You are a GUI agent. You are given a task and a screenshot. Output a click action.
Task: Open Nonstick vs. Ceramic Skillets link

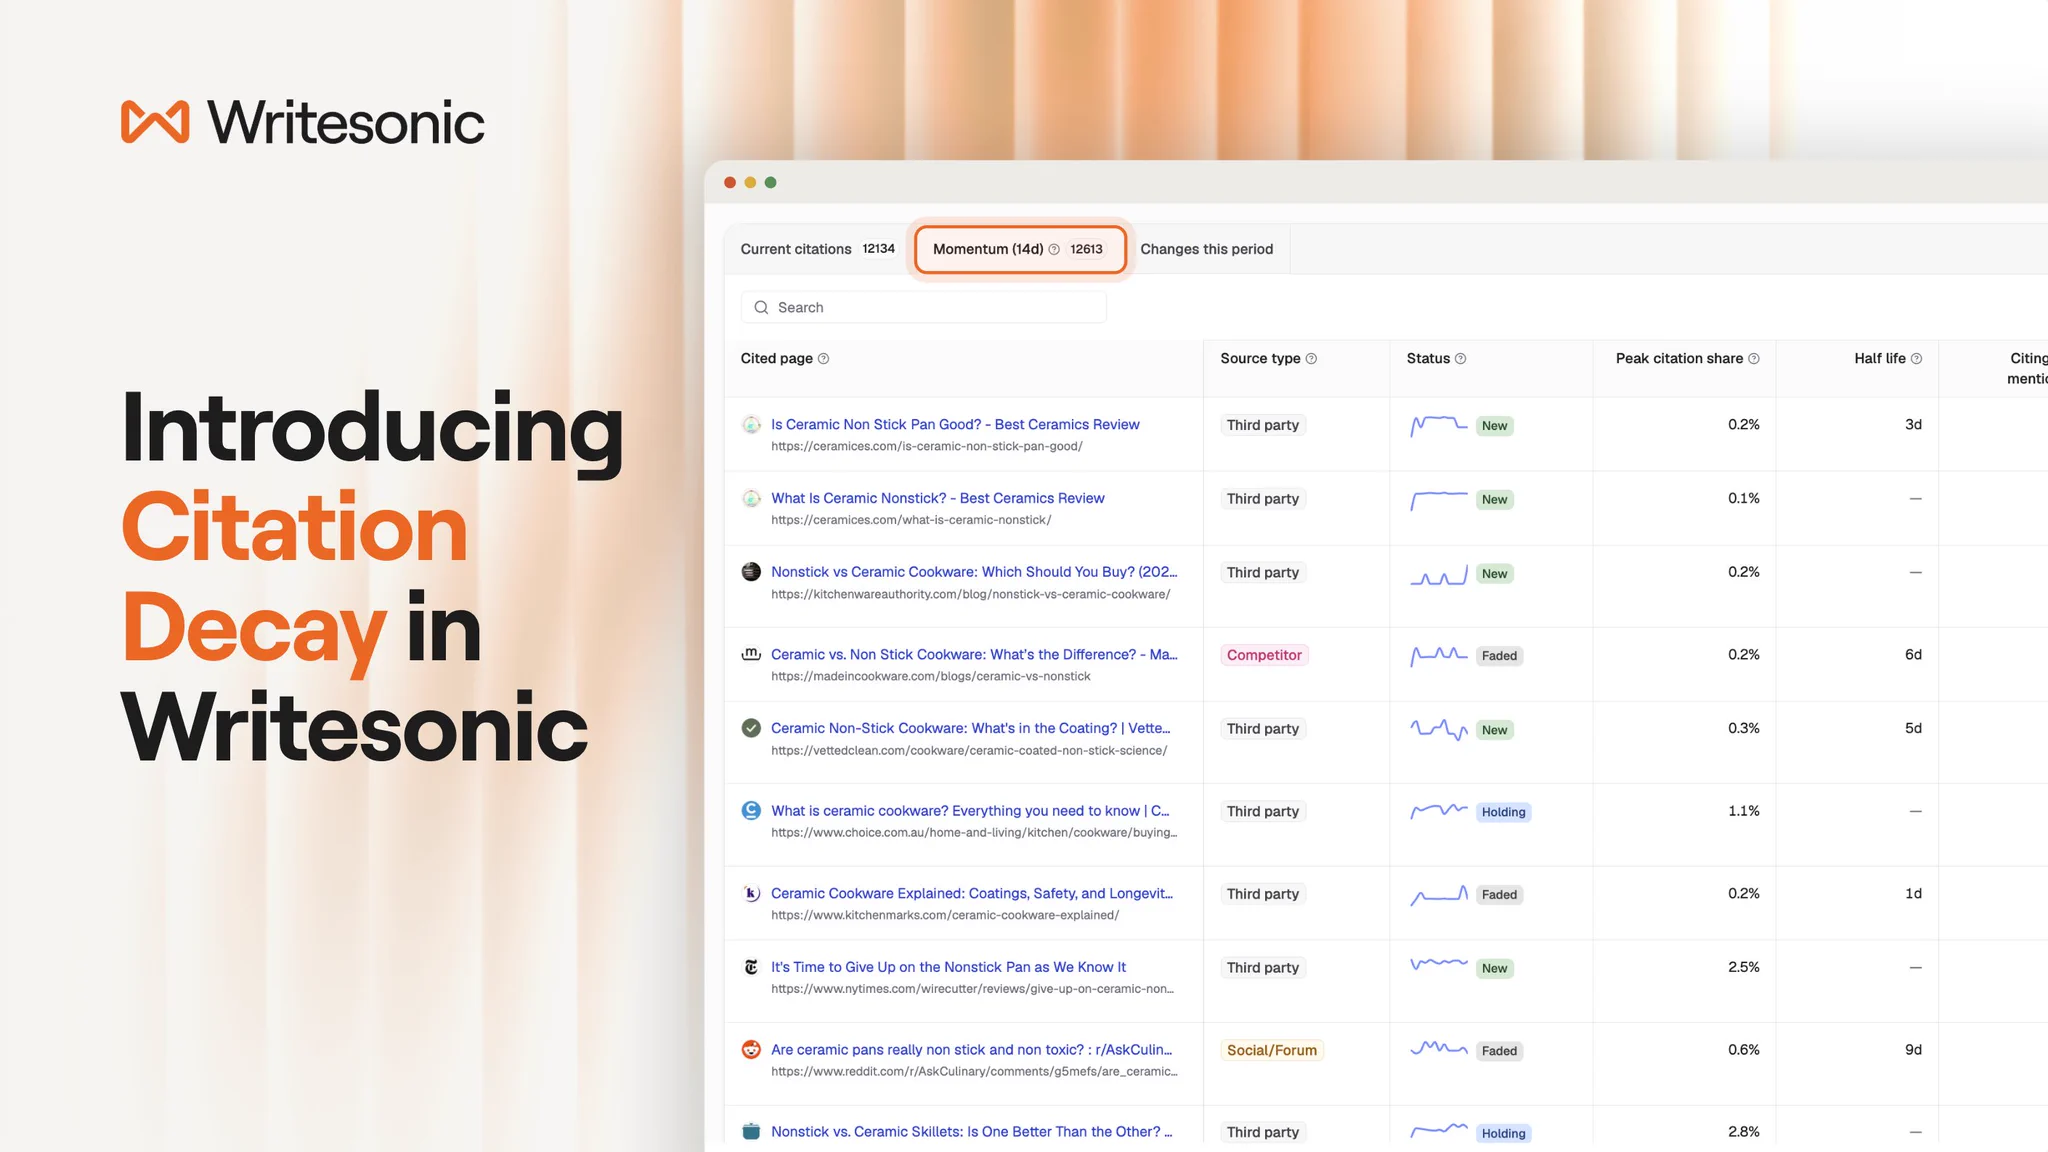pos(972,1132)
